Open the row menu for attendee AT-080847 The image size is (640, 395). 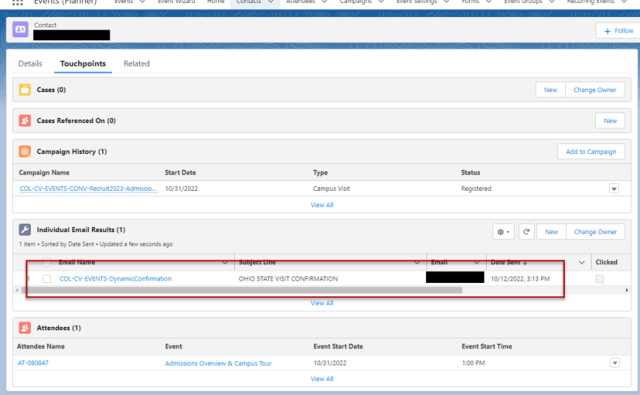coord(615,363)
